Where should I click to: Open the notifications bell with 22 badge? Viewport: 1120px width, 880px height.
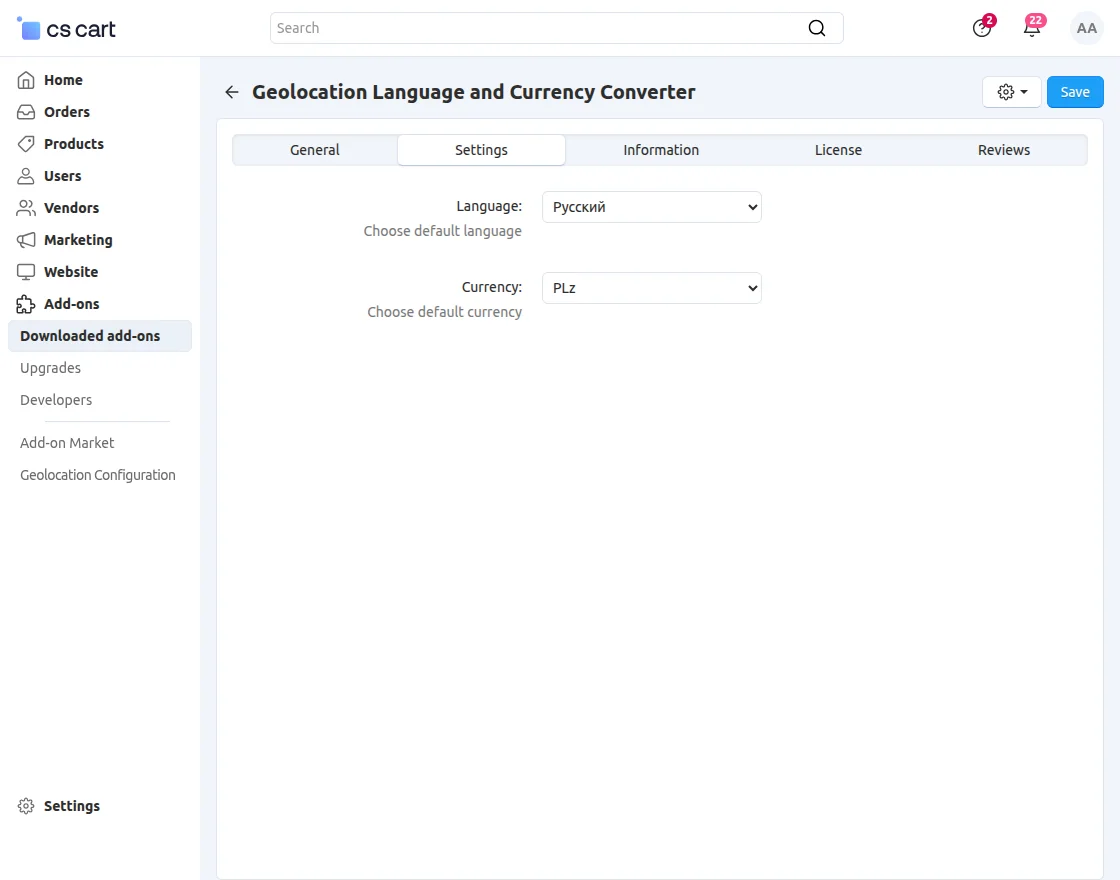(1031, 28)
